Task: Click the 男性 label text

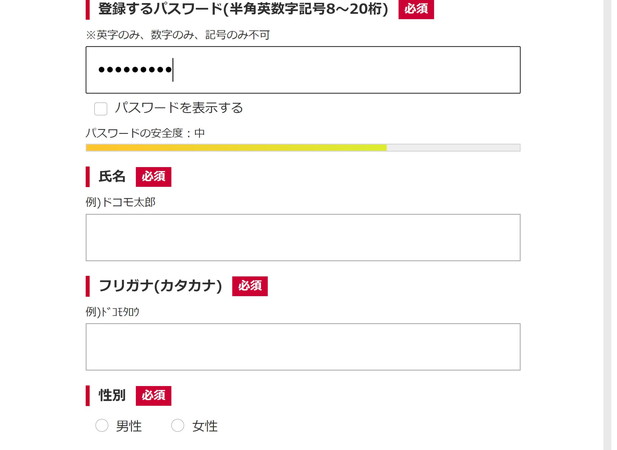Action: pos(129,426)
